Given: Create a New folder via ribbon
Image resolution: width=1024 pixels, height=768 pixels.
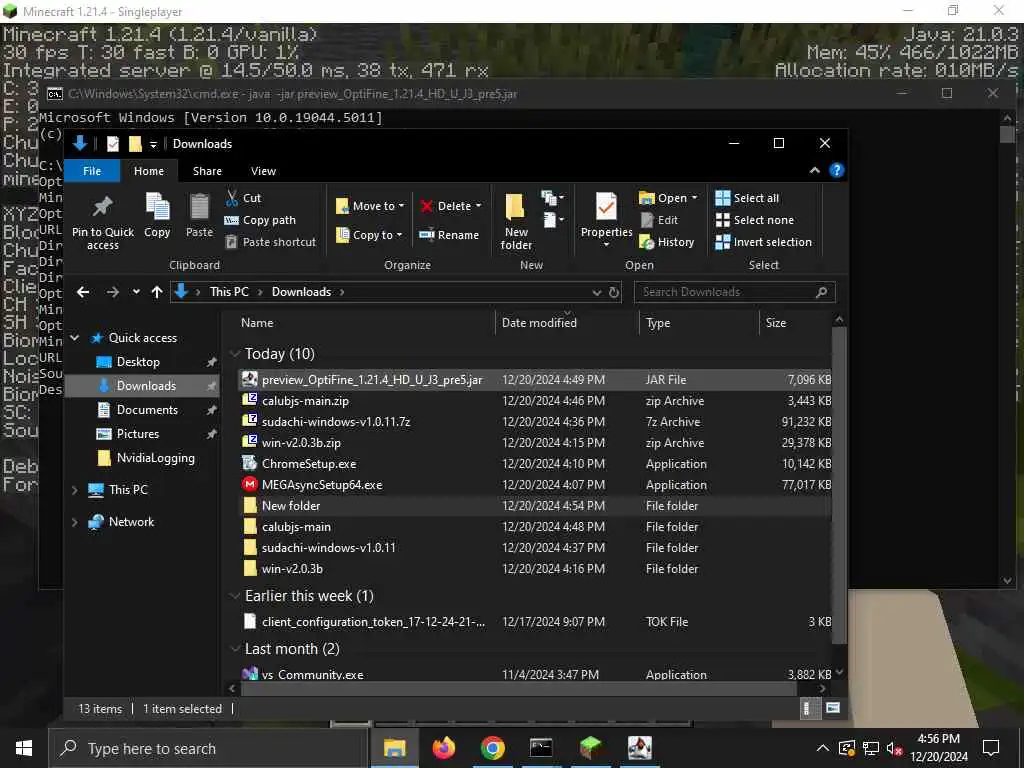Looking at the screenshot, I should (x=515, y=222).
